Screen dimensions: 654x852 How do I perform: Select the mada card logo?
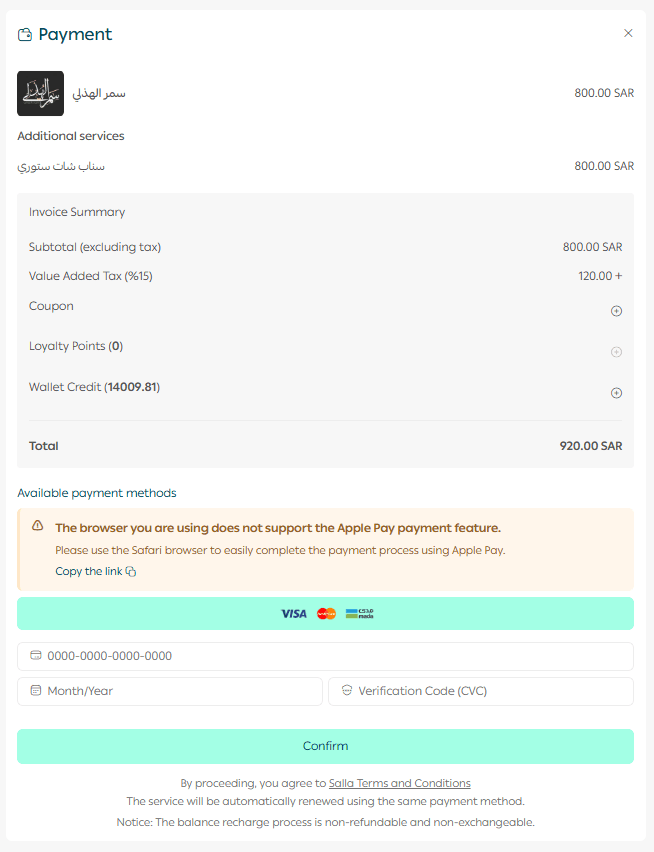(x=359, y=614)
